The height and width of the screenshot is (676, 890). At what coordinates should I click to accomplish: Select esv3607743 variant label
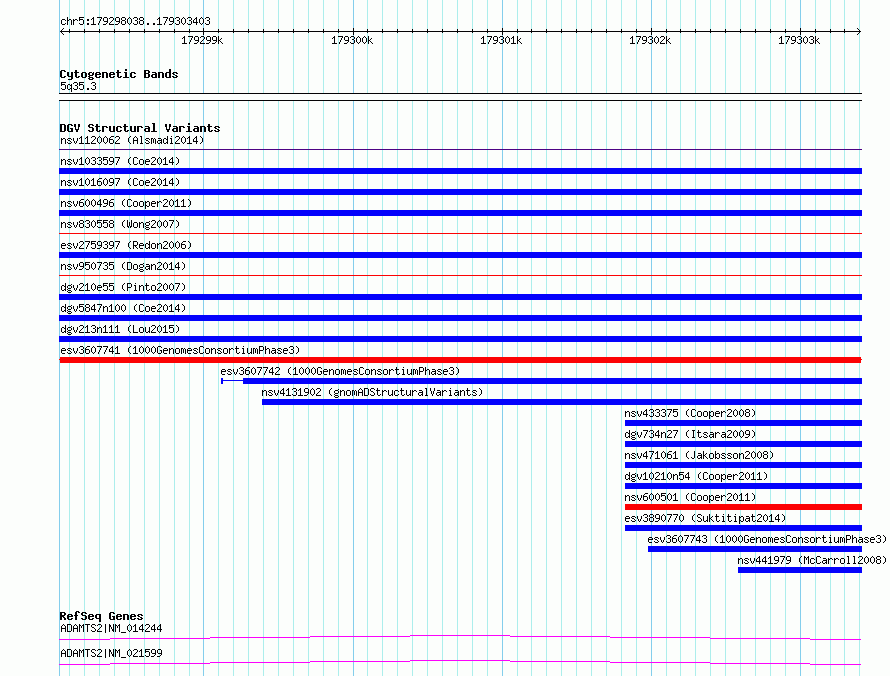point(767,539)
